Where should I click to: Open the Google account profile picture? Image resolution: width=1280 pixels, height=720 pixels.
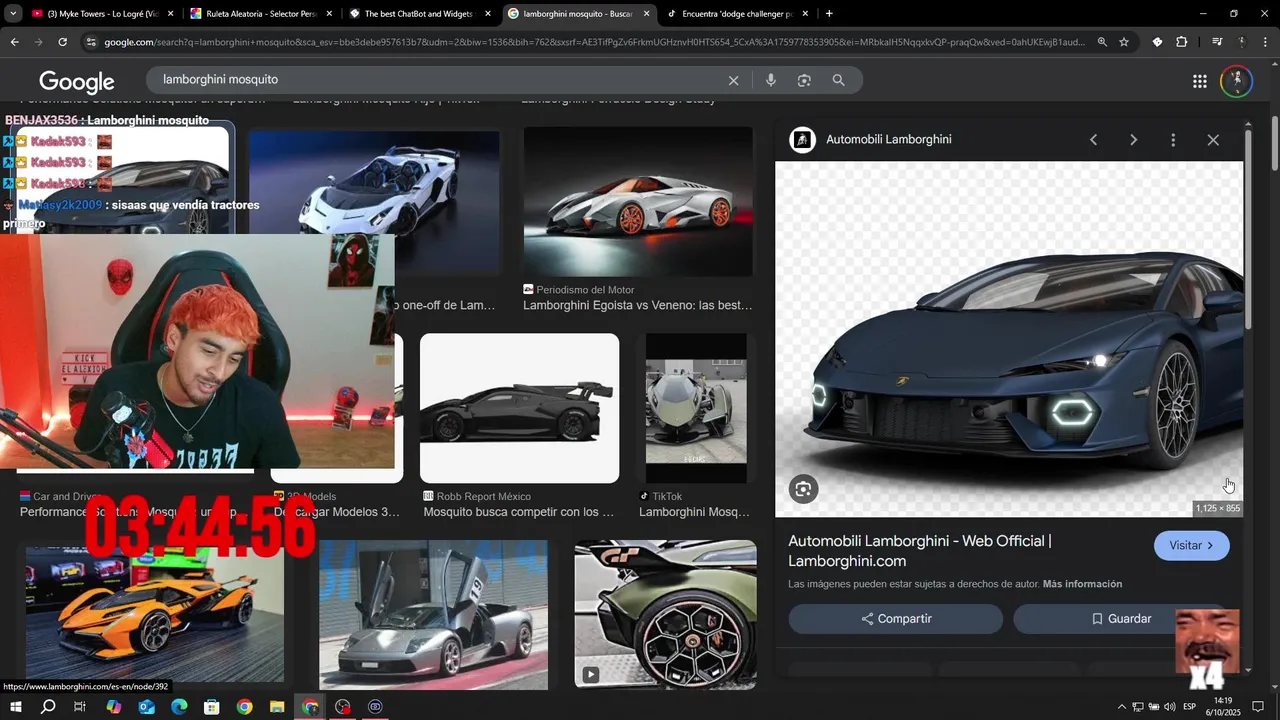[1237, 81]
